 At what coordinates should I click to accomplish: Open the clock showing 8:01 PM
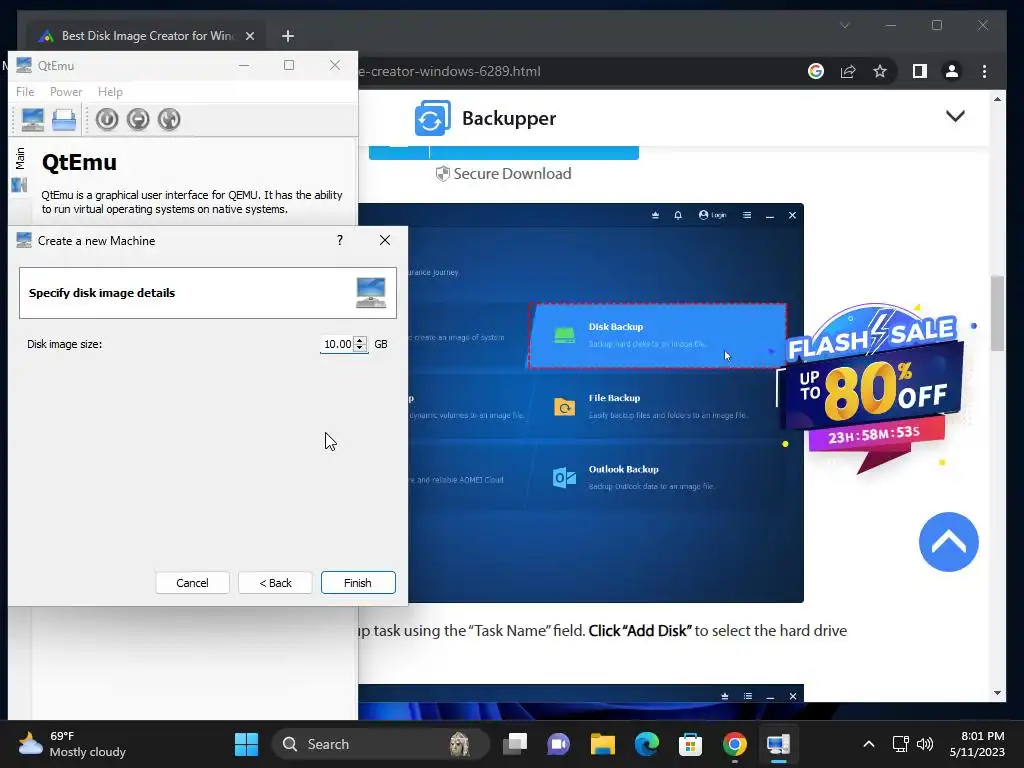(977, 744)
